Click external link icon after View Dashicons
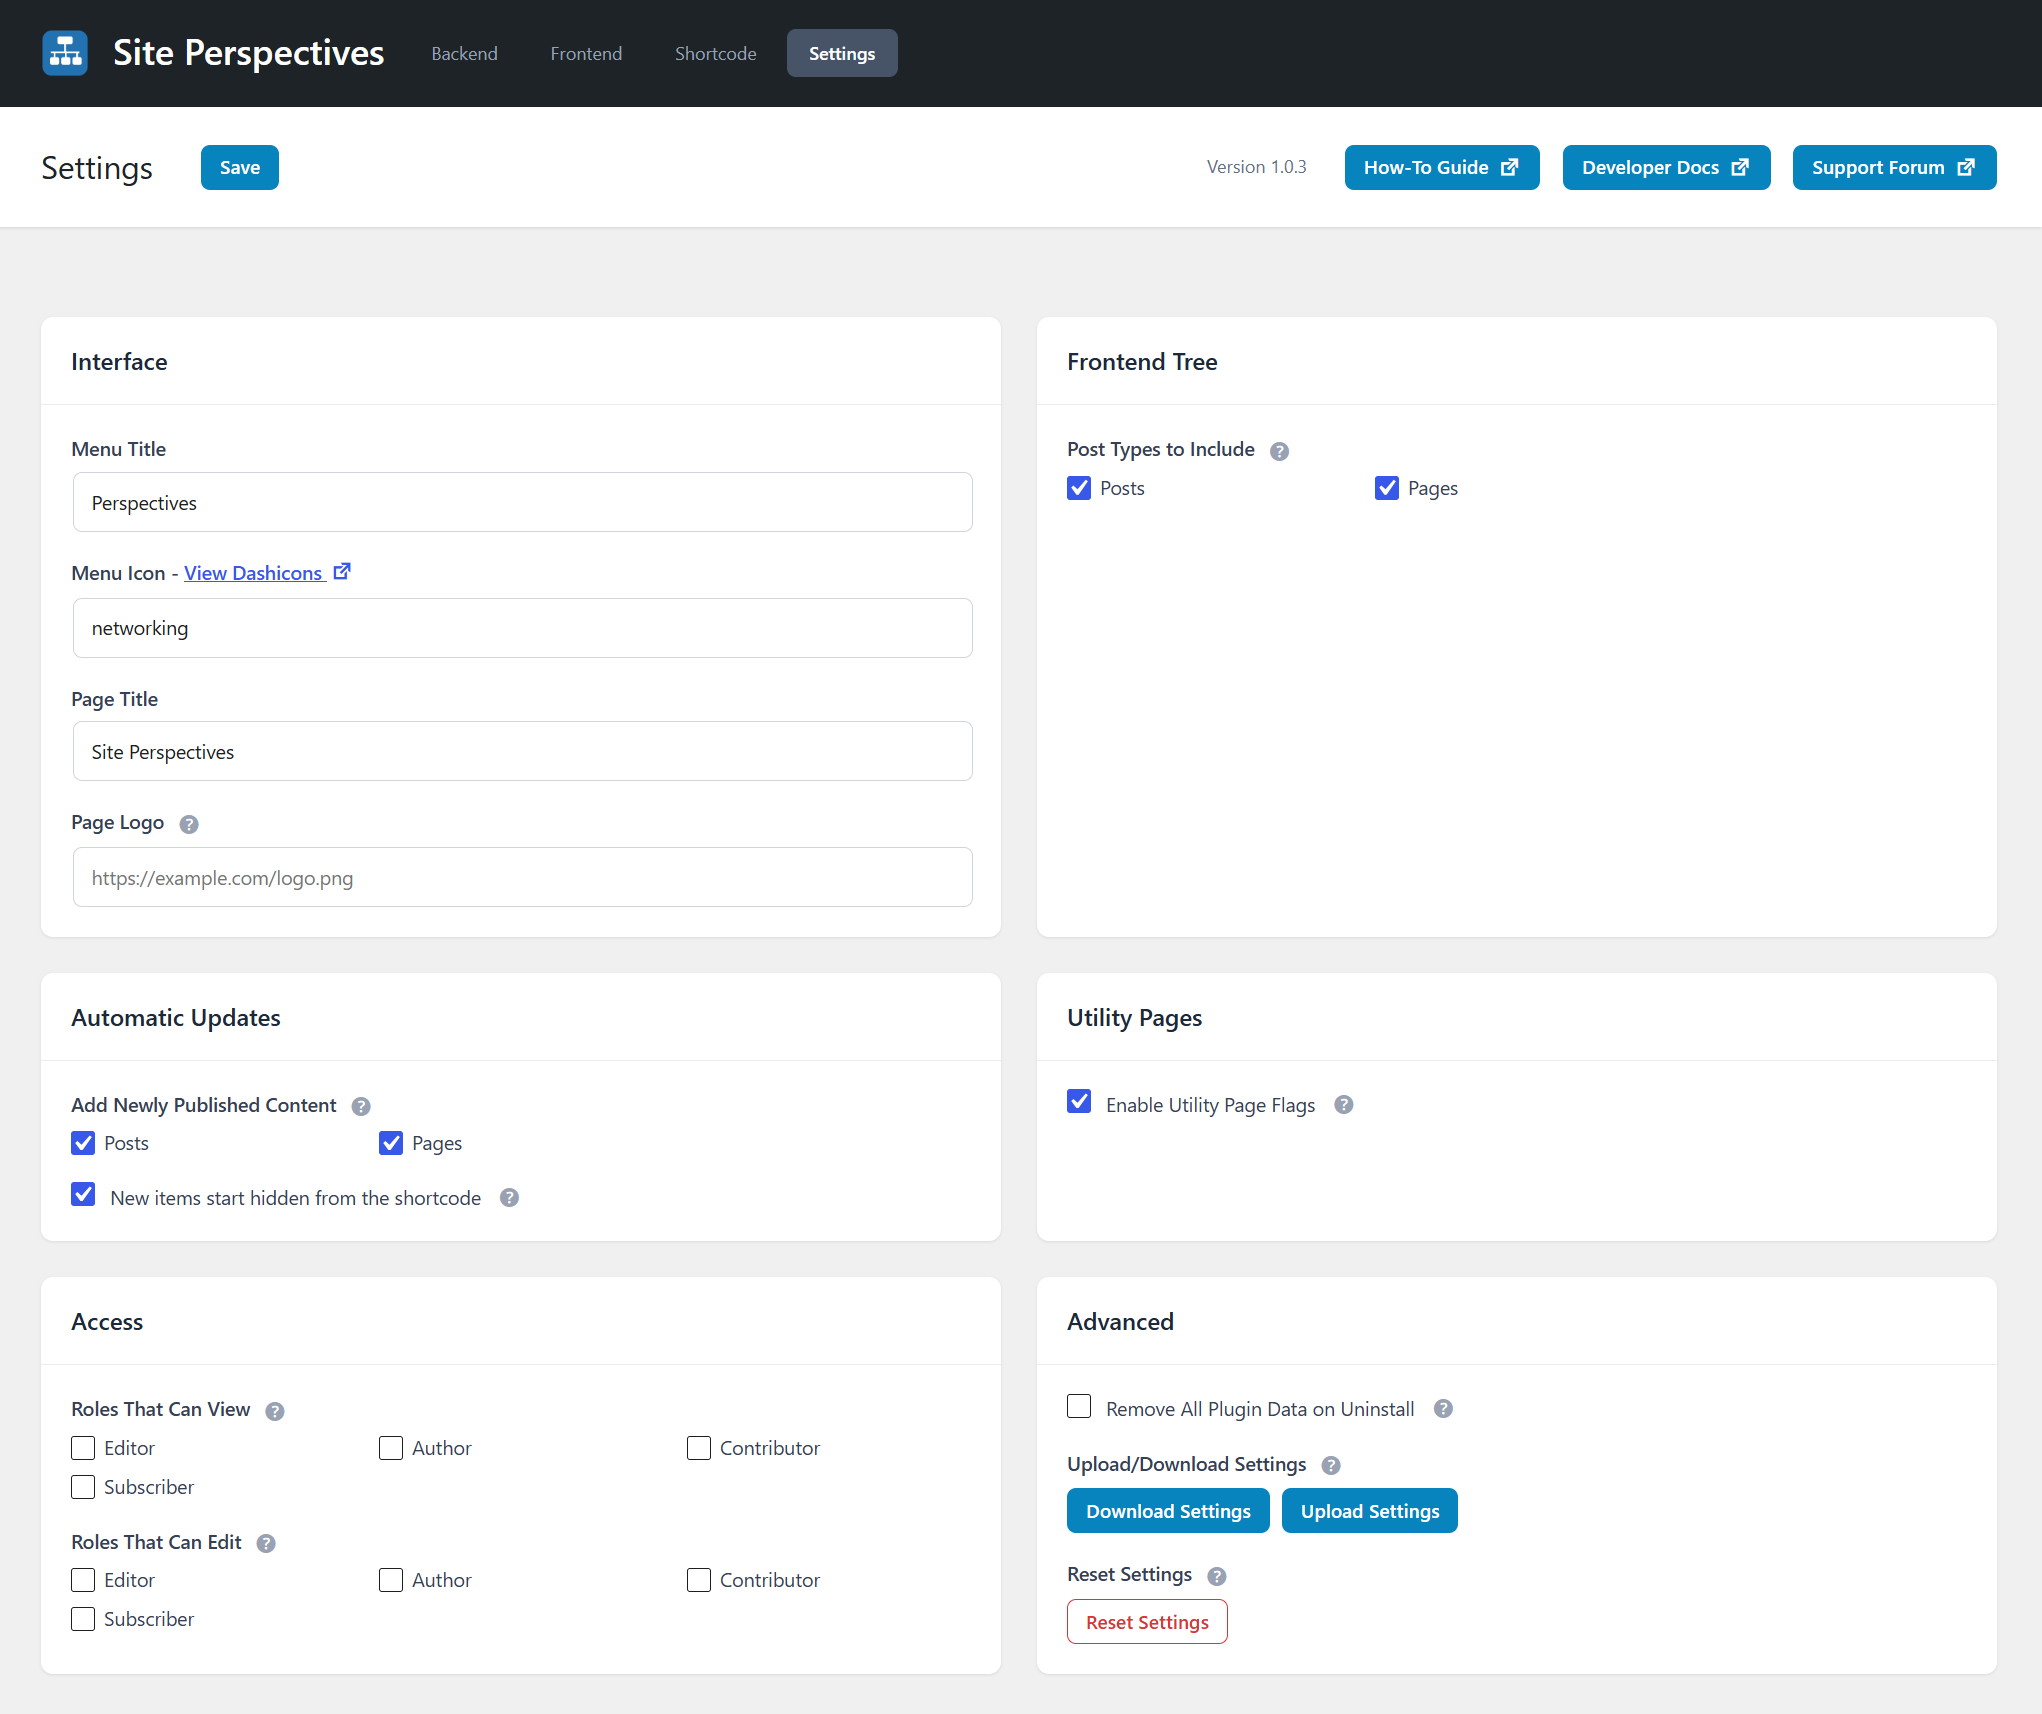The image size is (2042, 1714). point(342,571)
